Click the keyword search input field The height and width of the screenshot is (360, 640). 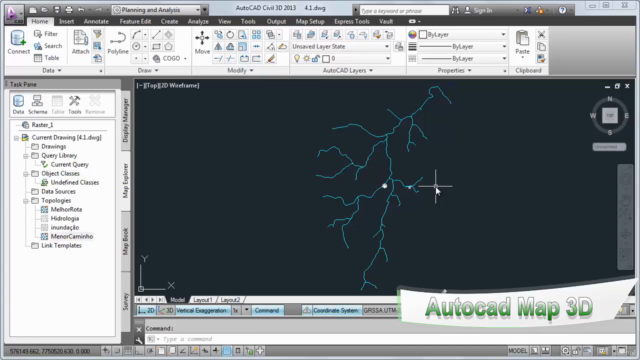tap(403, 11)
